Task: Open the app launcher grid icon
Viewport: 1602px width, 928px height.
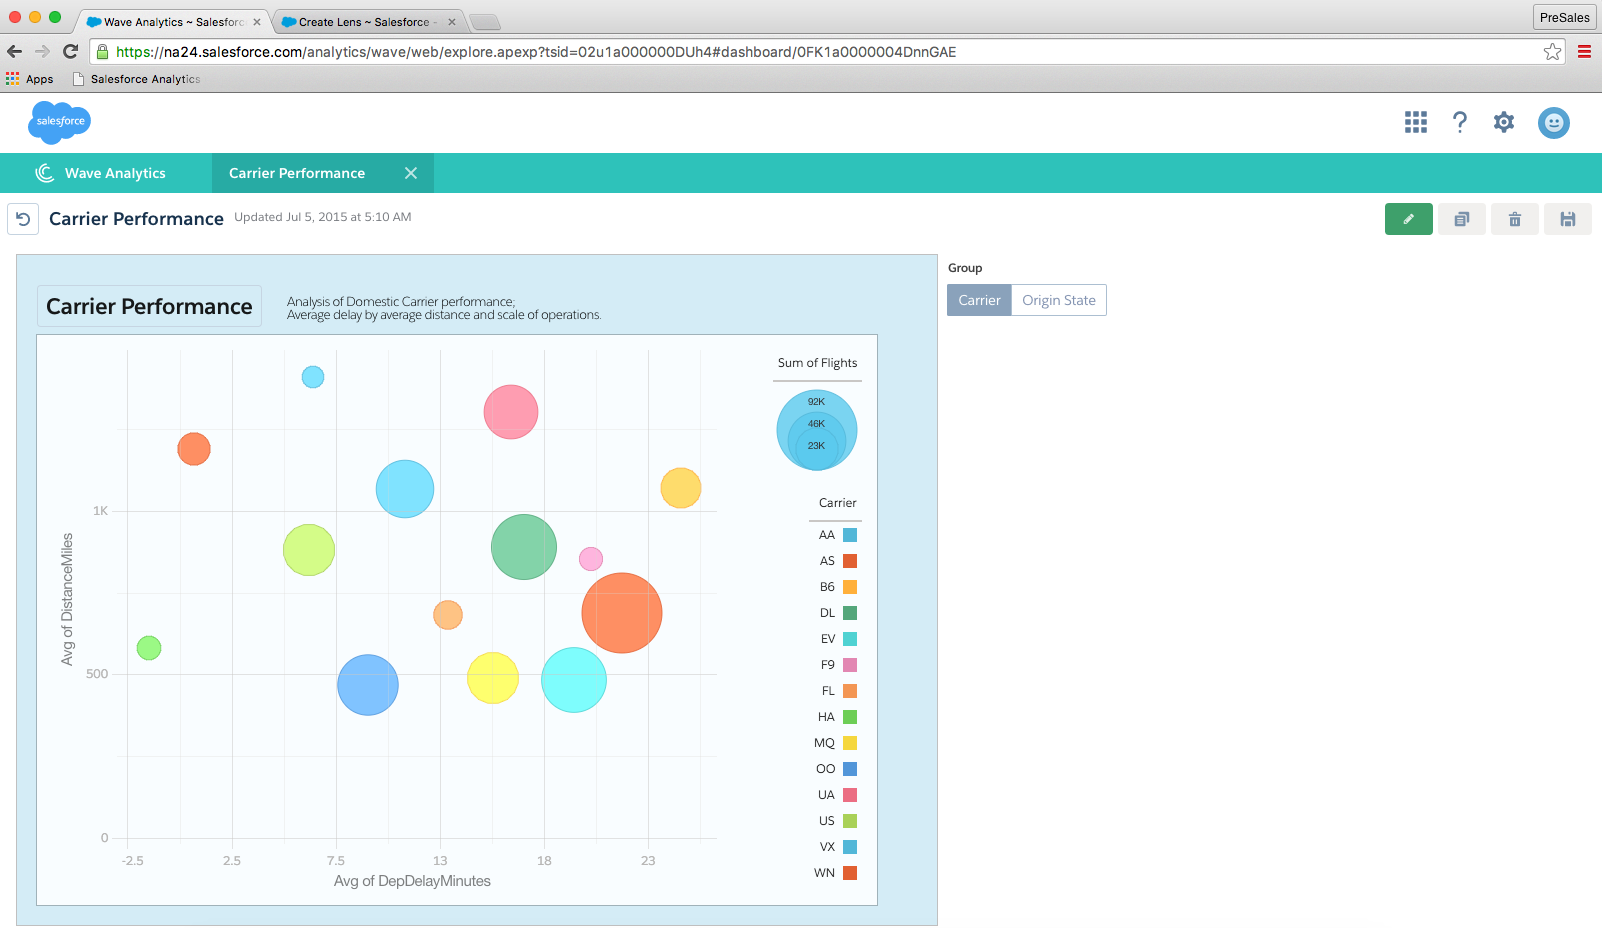Action: (1416, 122)
